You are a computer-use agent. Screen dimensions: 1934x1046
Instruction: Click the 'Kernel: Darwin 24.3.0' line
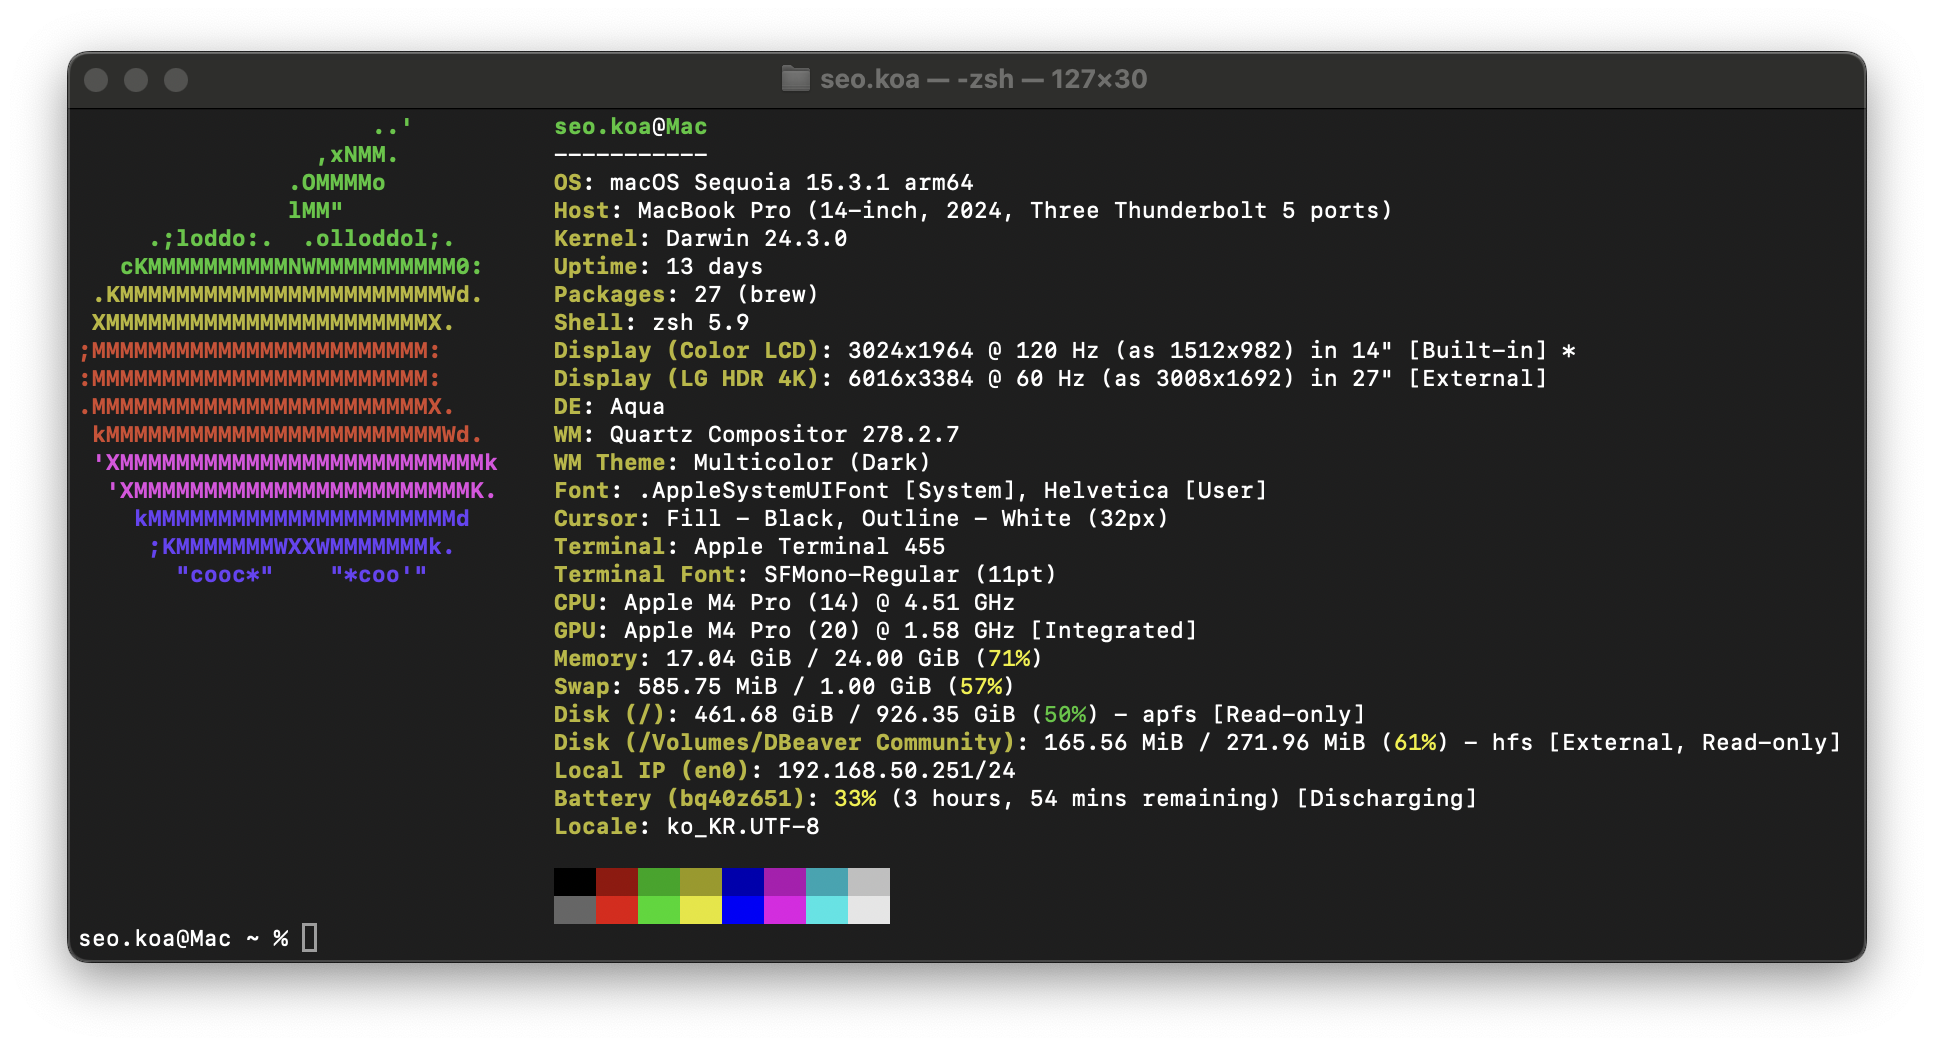click(701, 239)
